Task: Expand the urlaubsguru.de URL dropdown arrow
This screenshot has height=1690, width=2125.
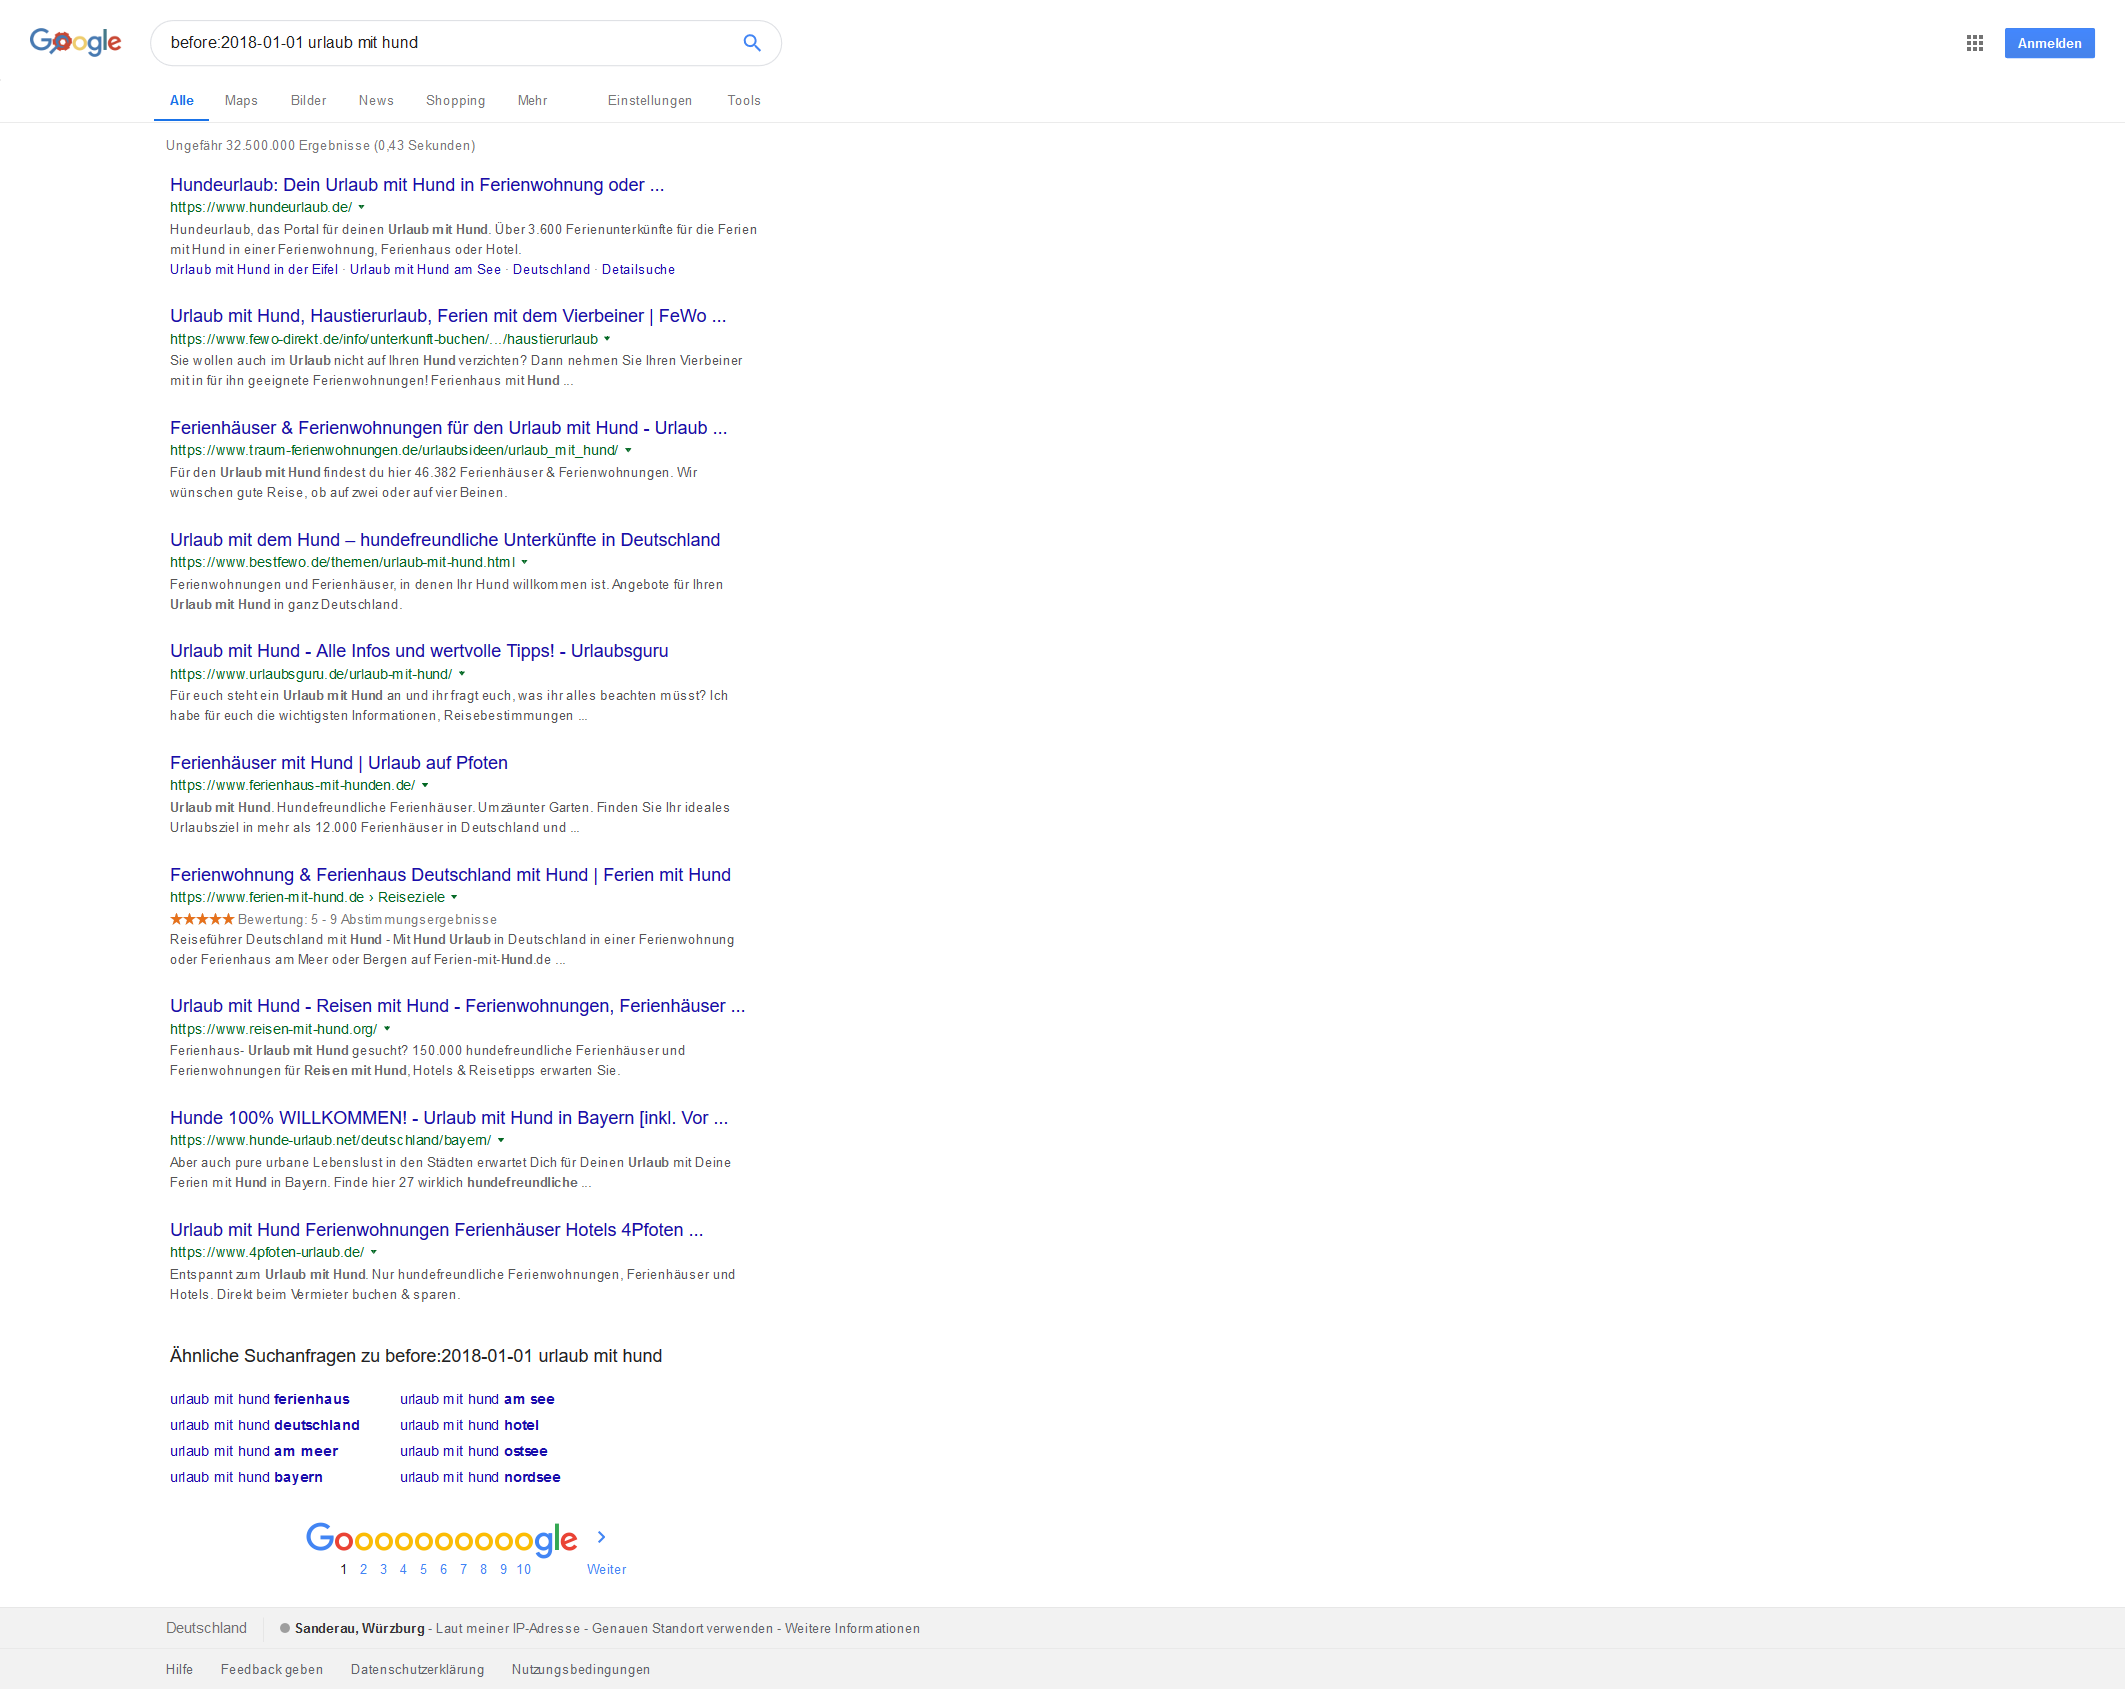Action: click(462, 674)
